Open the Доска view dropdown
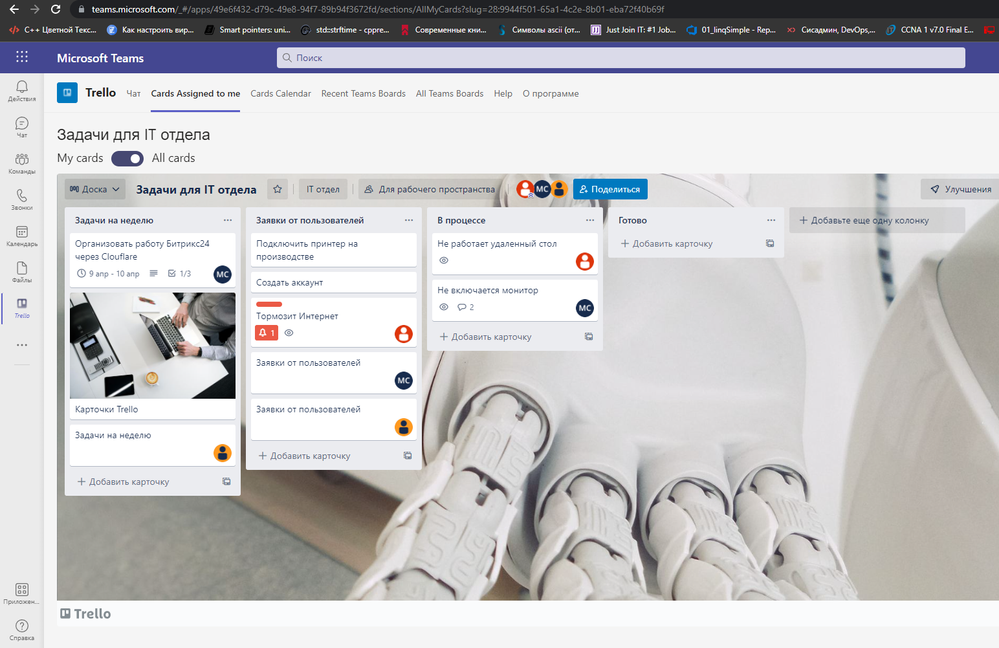999x648 pixels. coord(95,189)
